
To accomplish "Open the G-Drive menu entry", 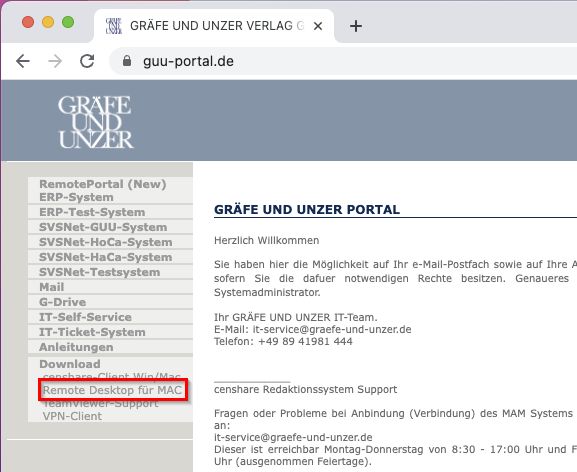I will click(x=63, y=302).
